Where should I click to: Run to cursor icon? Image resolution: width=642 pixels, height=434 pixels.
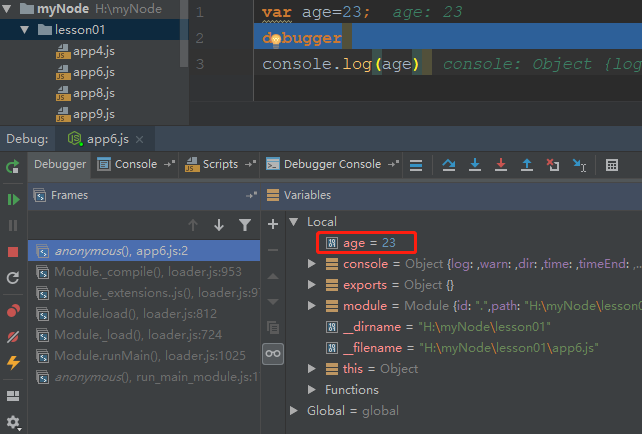[x=579, y=165]
